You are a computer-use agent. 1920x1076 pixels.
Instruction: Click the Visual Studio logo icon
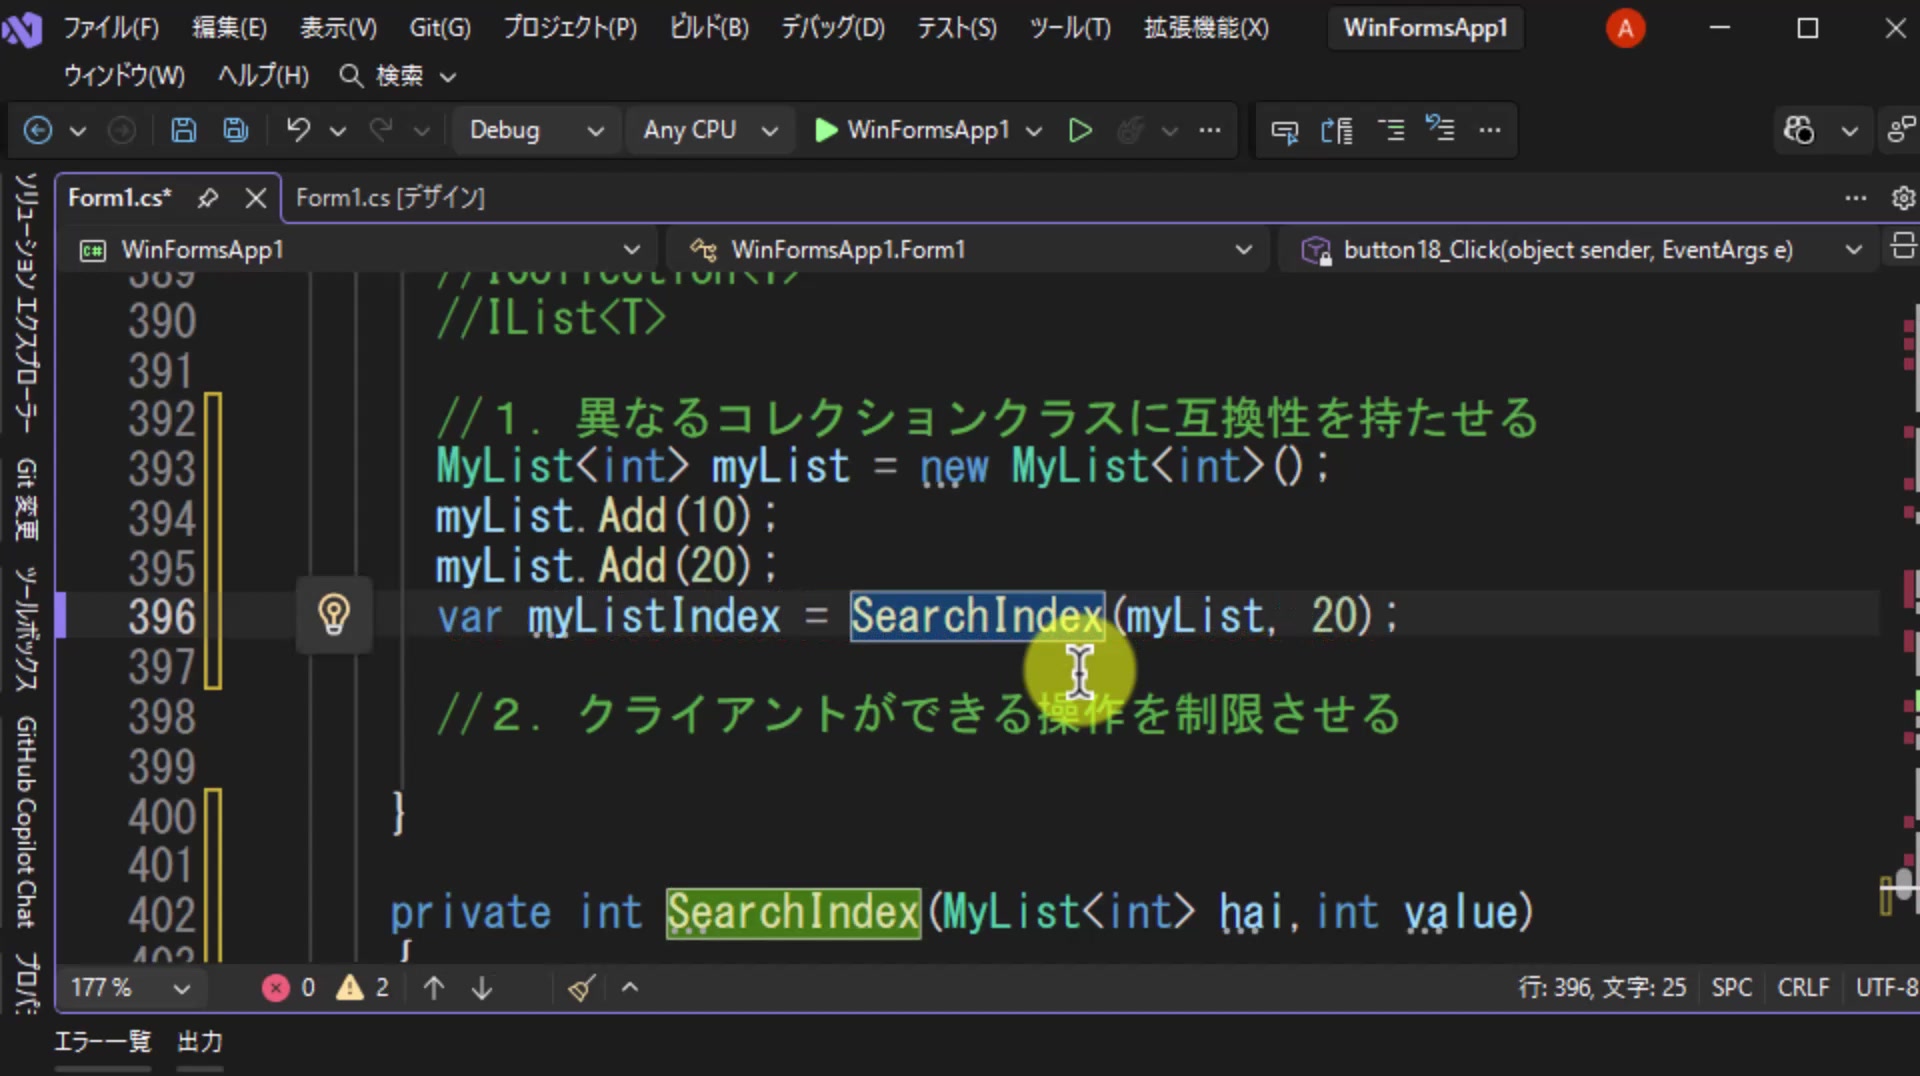[x=22, y=29]
